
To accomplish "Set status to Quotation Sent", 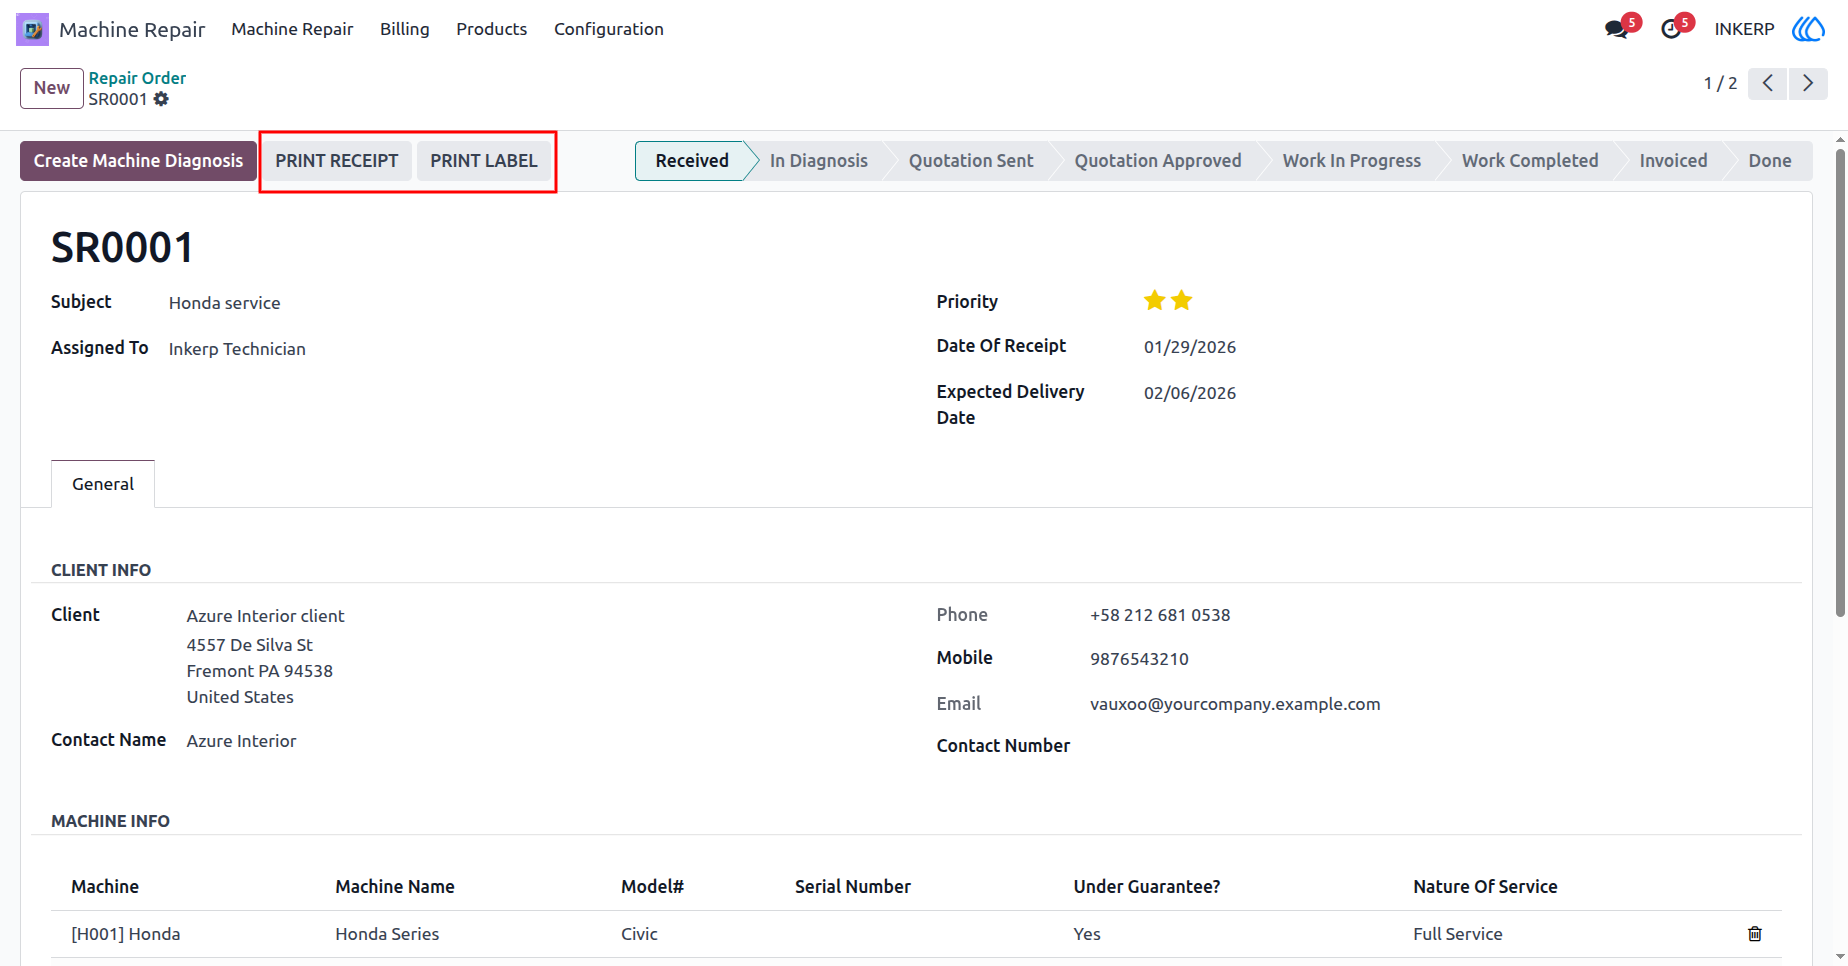I will pos(971,161).
